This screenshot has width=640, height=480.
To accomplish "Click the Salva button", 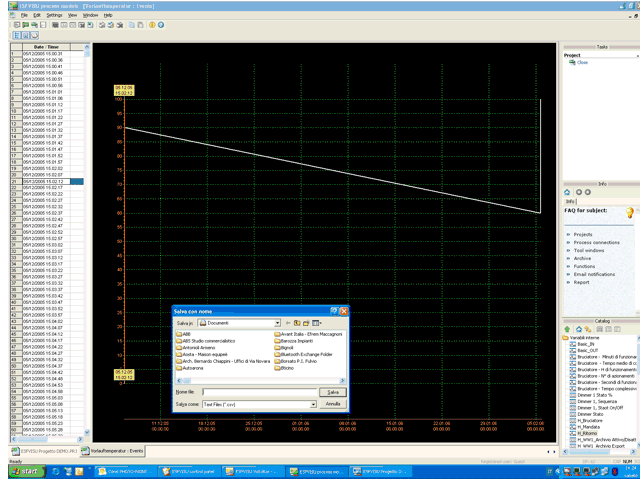I will coord(333,392).
